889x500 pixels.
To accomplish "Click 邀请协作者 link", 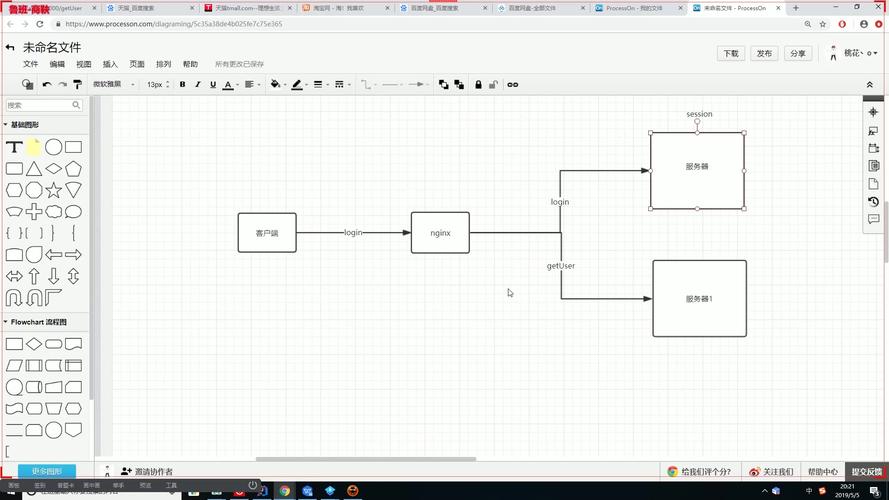I will coord(147,471).
